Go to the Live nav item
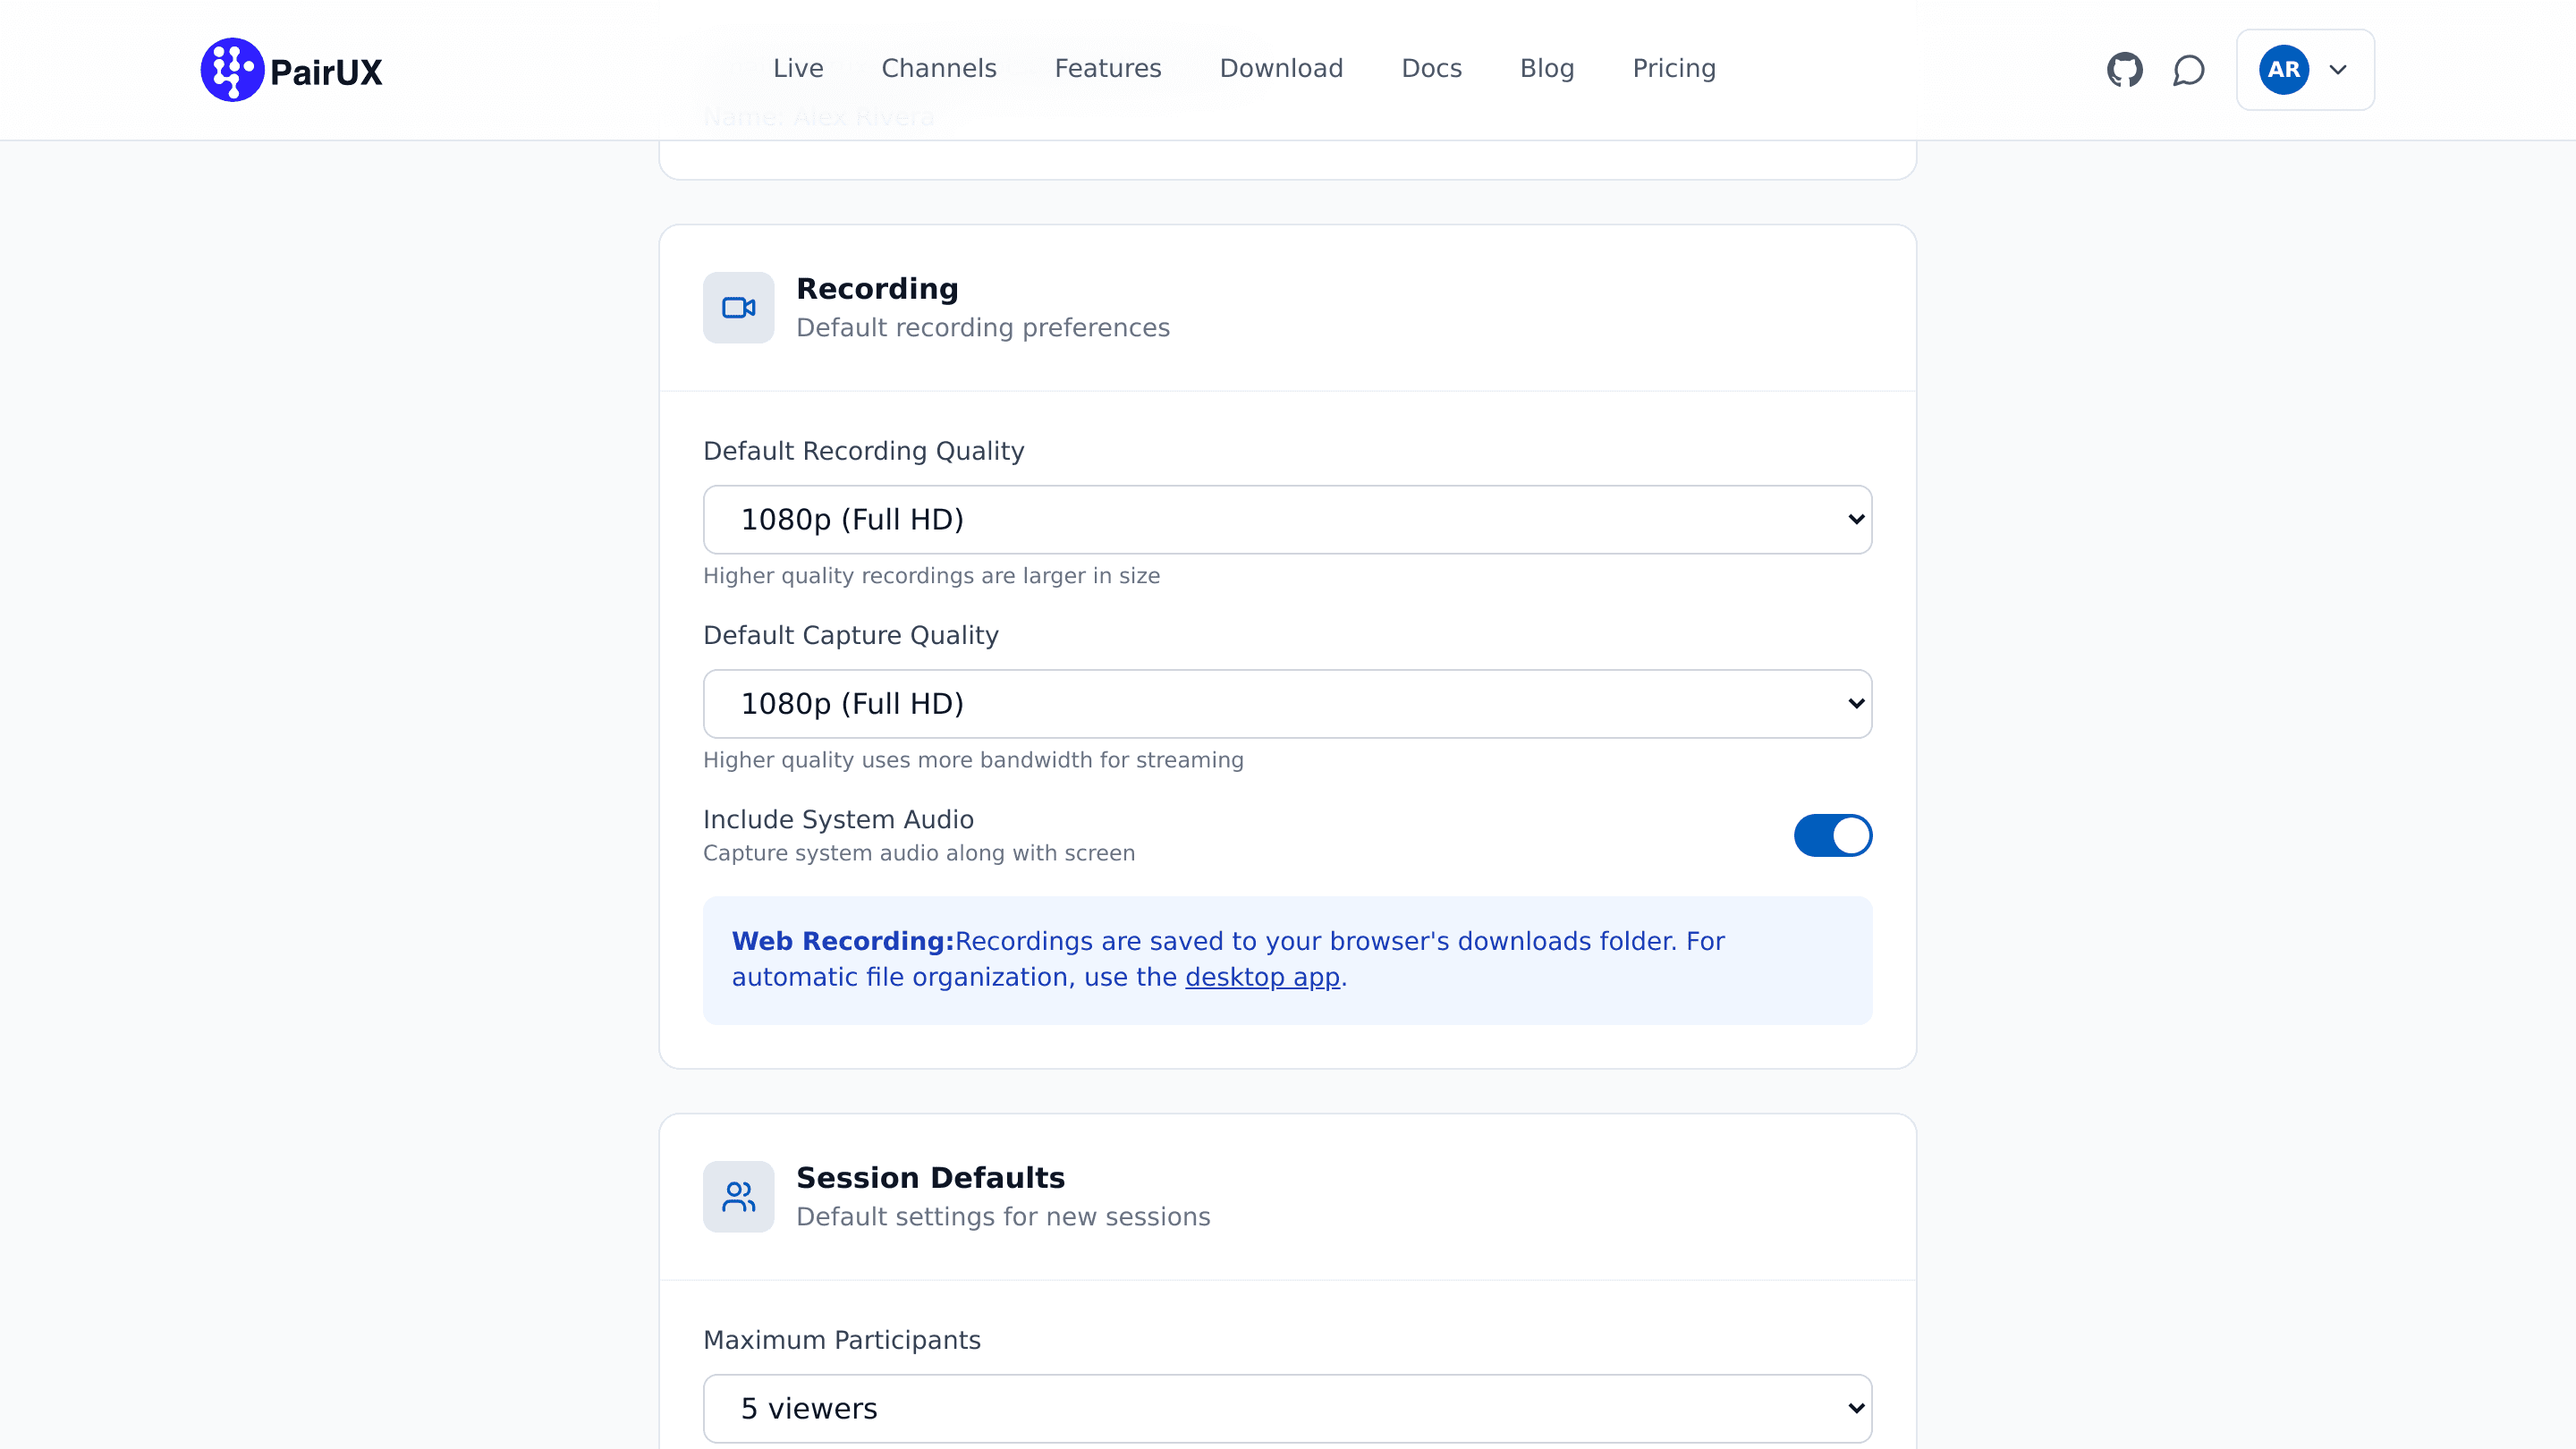The image size is (2576, 1449). pyautogui.click(x=798, y=69)
